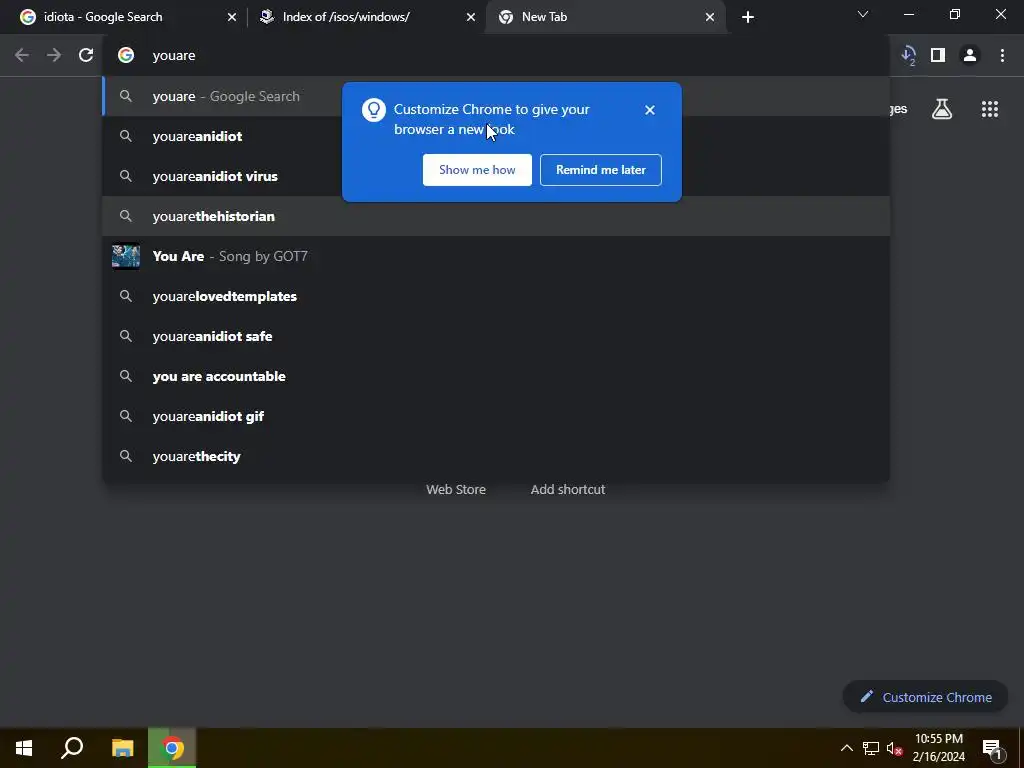Open Chrome three-dot menu
Viewport: 1024px width, 768px height.
pos(1002,56)
